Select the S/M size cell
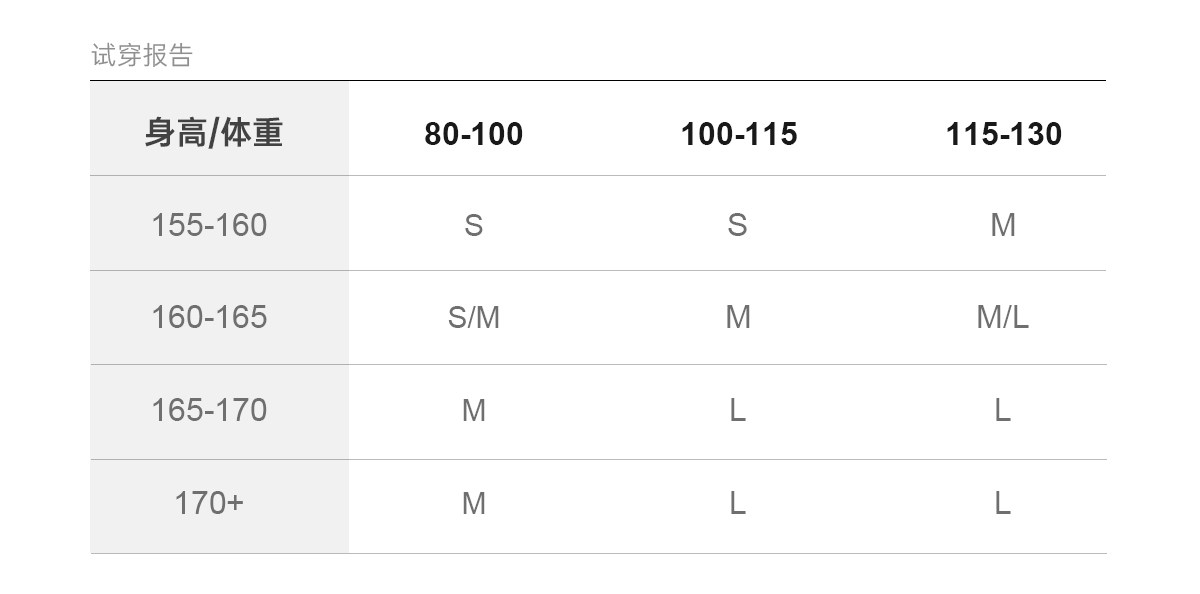 pyautogui.click(x=473, y=317)
